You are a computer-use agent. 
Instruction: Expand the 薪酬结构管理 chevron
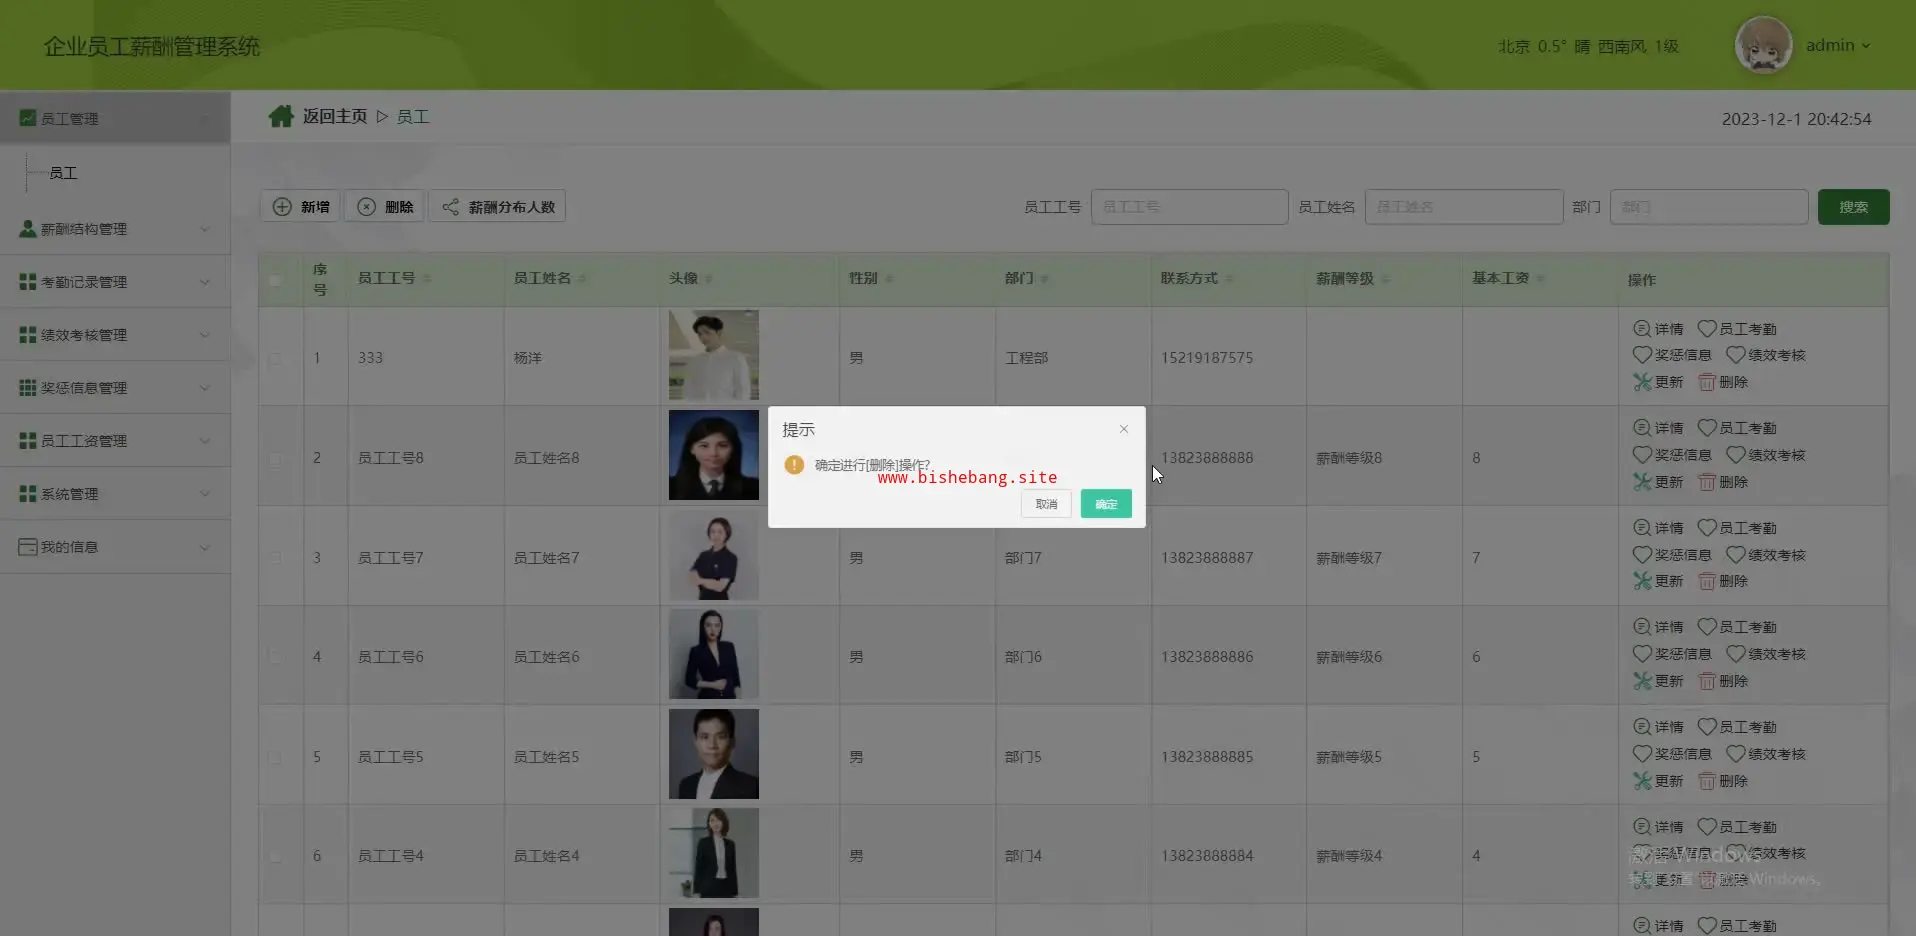pyautogui.click(x=205, y=229)
